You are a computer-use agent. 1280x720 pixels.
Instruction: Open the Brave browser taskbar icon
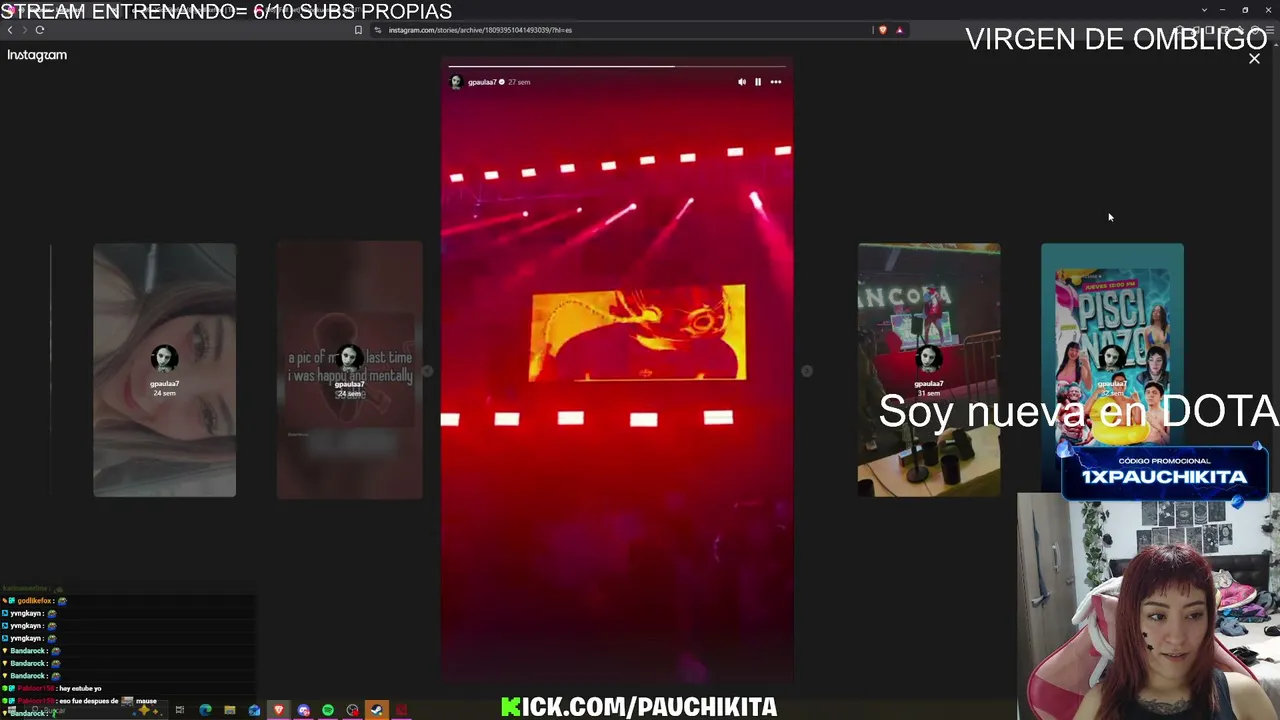(x=279, y=710)
